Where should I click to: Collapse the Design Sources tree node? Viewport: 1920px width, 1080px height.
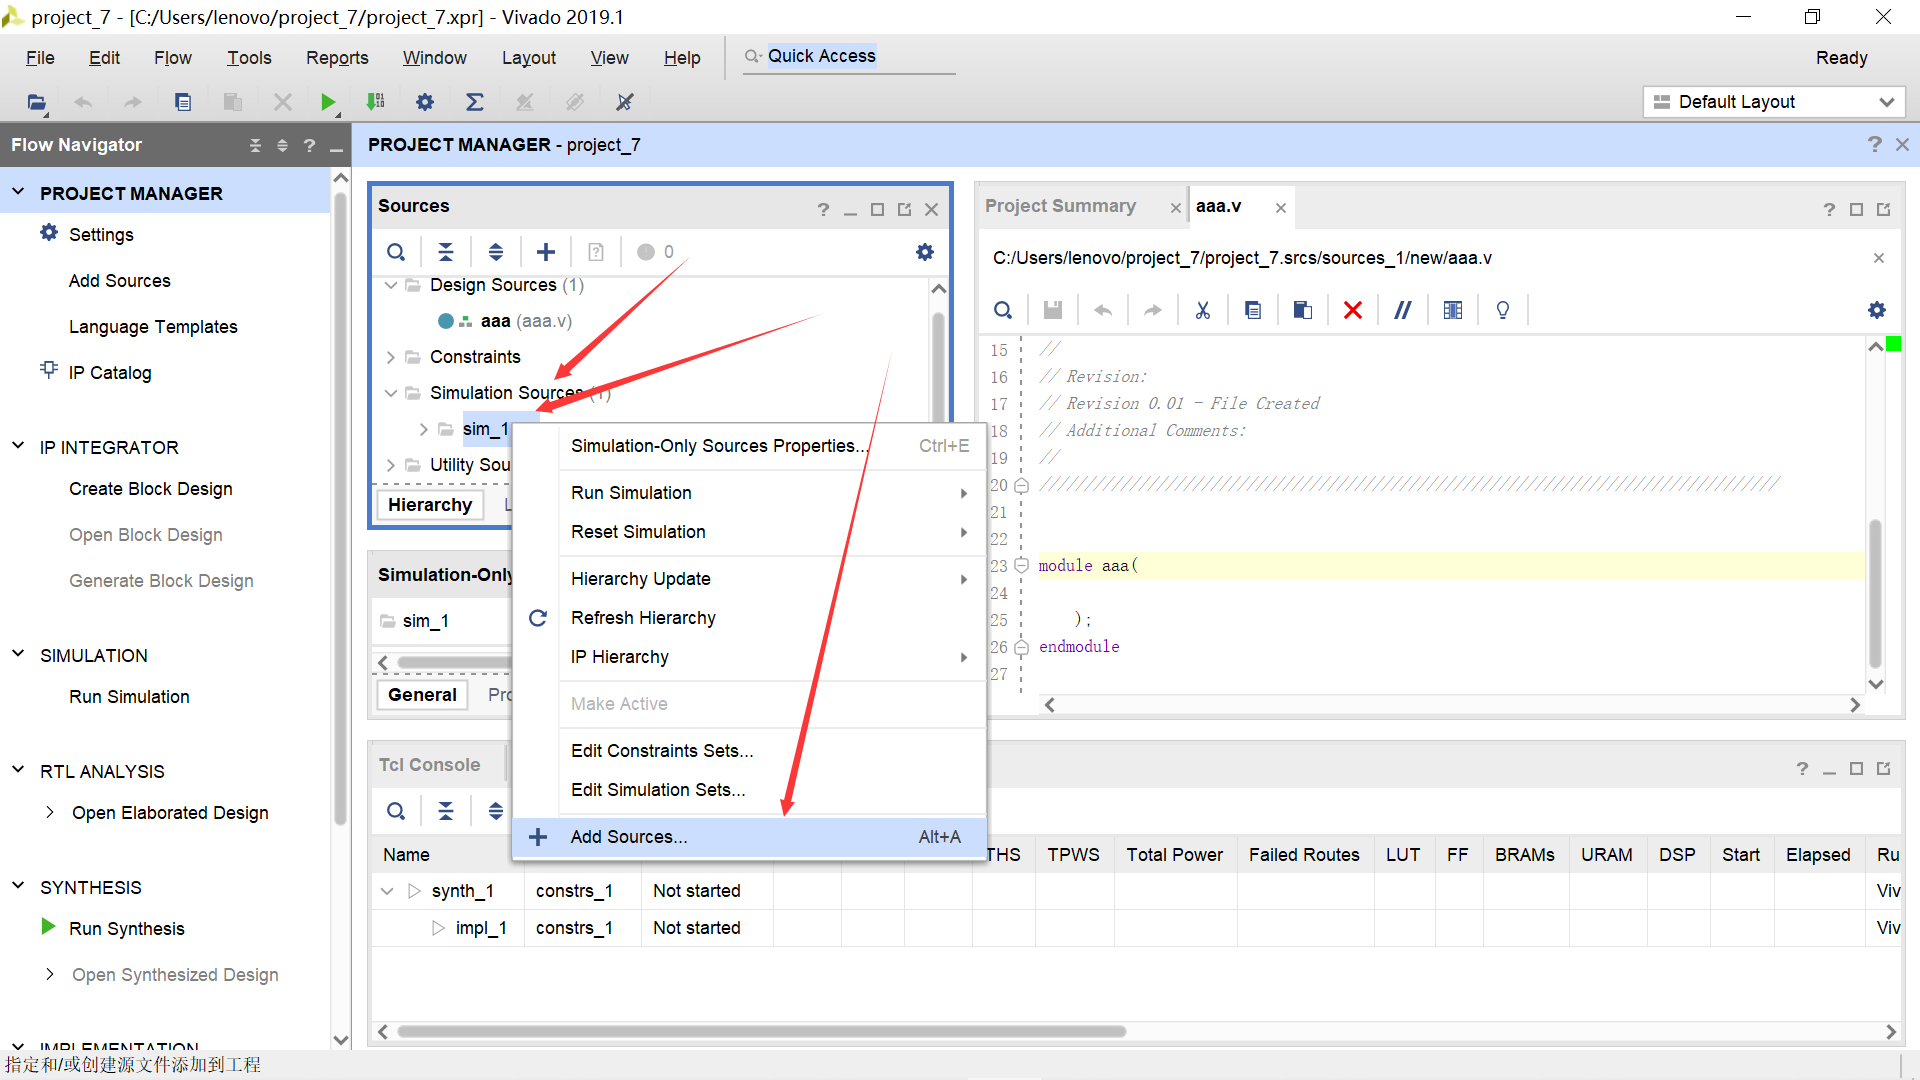tap(391, 285)
